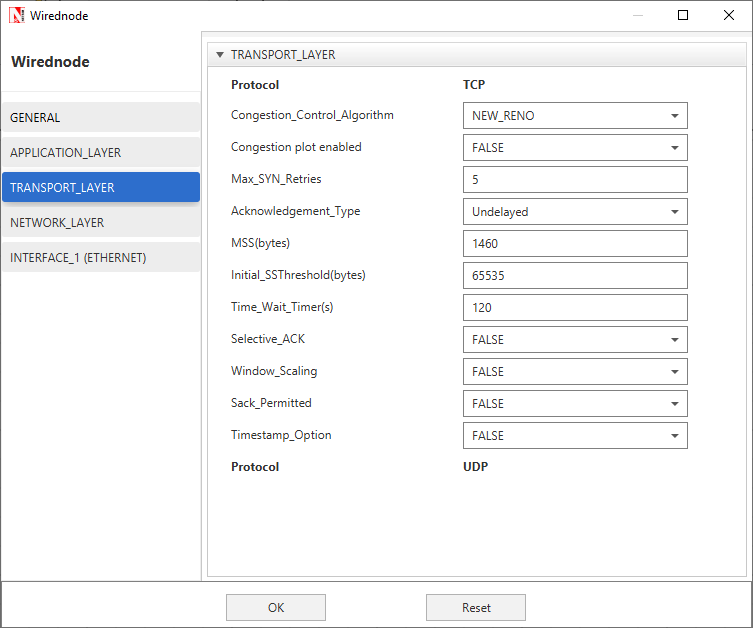The height and width of the screenshot is (628, 753).
Task: Open the Timestamp_Option dropdown
Action: point(575,436)
